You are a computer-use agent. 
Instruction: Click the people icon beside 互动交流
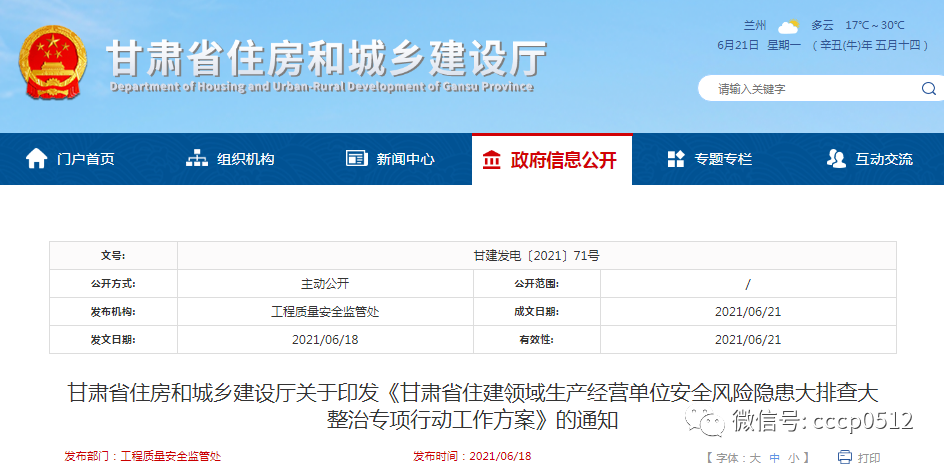click(836, 159)
